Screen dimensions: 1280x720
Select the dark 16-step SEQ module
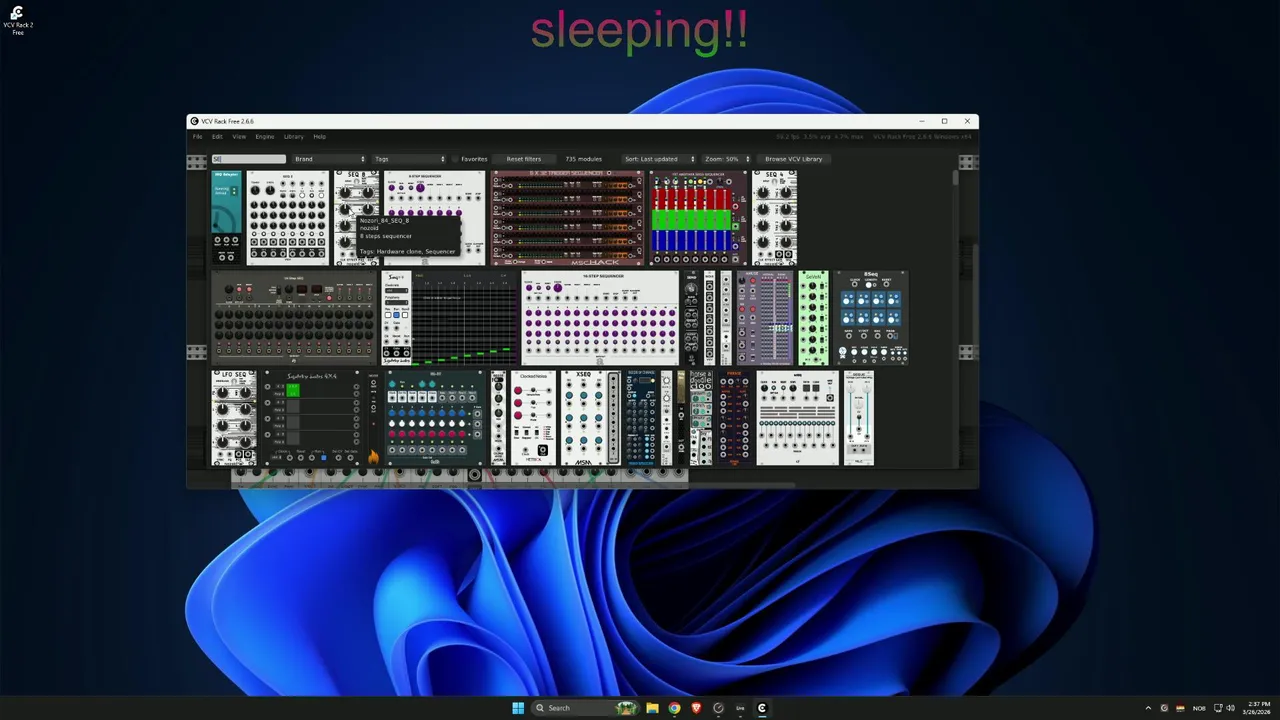294,318
